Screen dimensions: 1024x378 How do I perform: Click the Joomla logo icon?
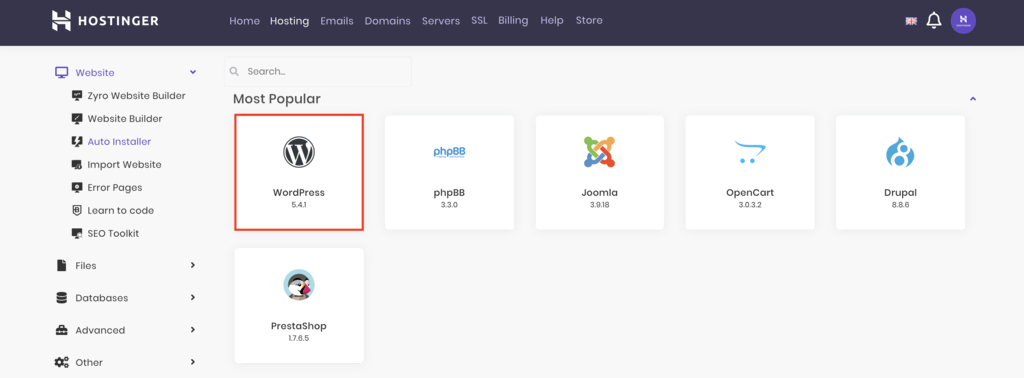[x=600, y=152]
